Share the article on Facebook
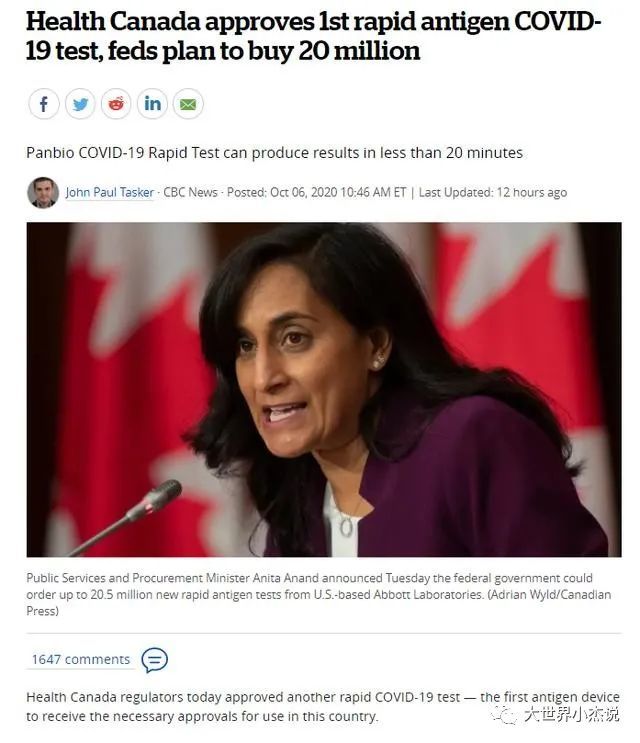 (44, 104)
